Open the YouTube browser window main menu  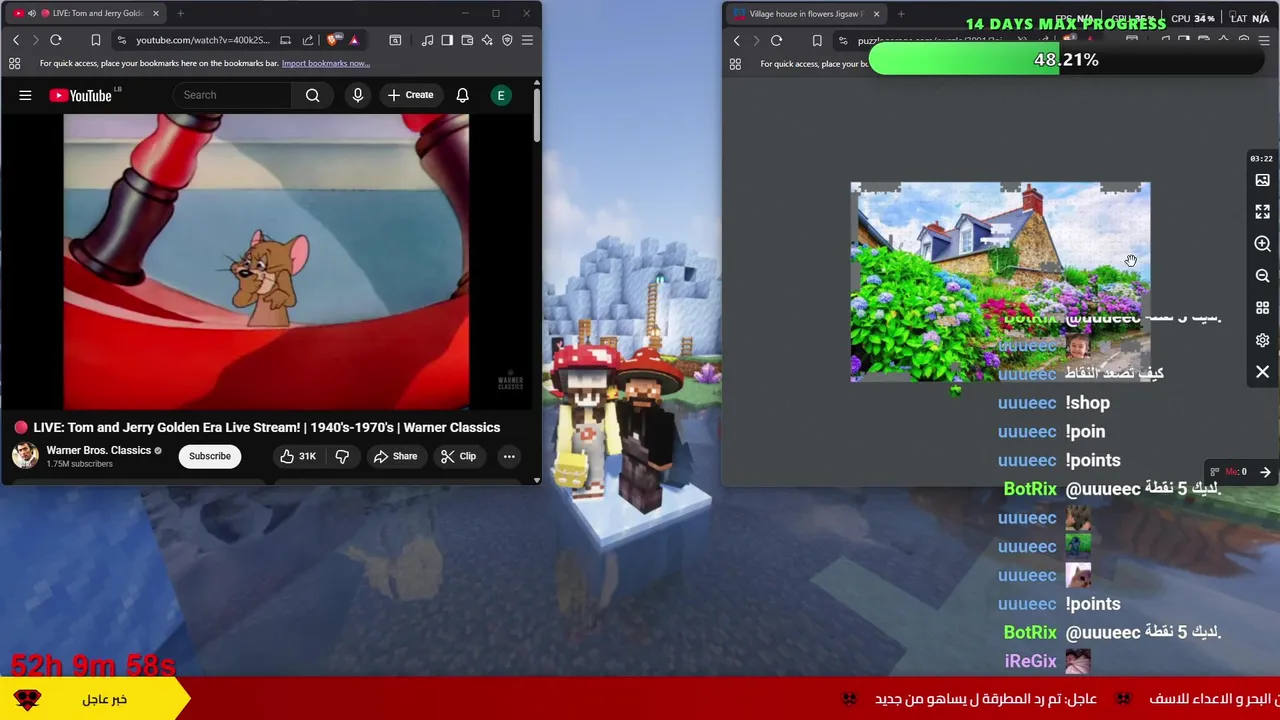pyautogui.click(x=527, y=40)
